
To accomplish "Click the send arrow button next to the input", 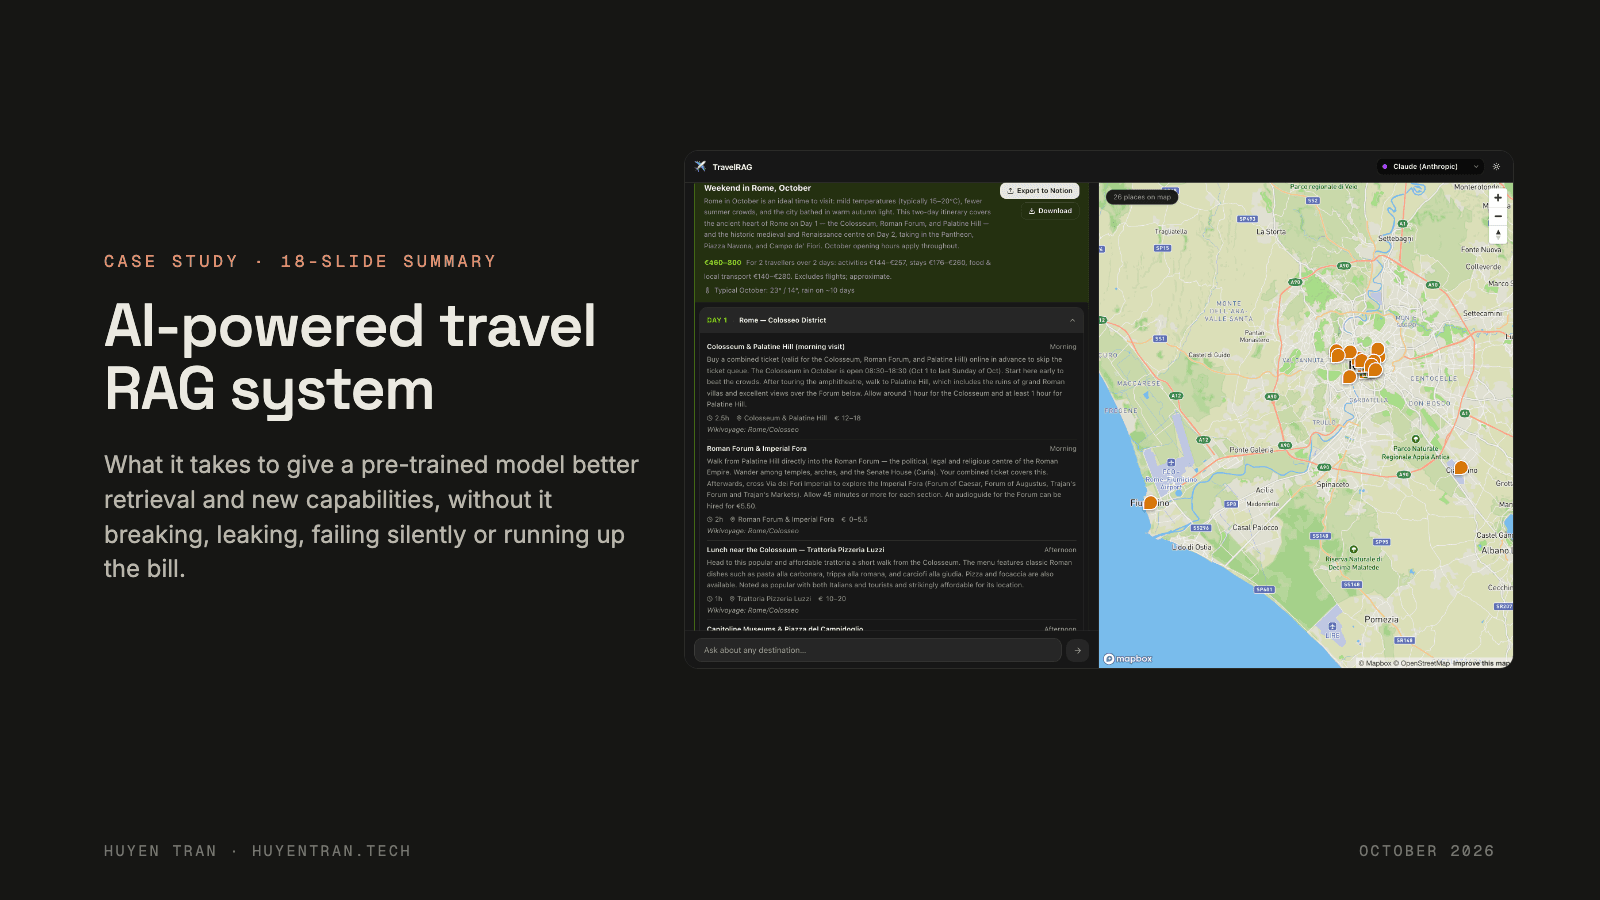I will [x=1077, y=650].
